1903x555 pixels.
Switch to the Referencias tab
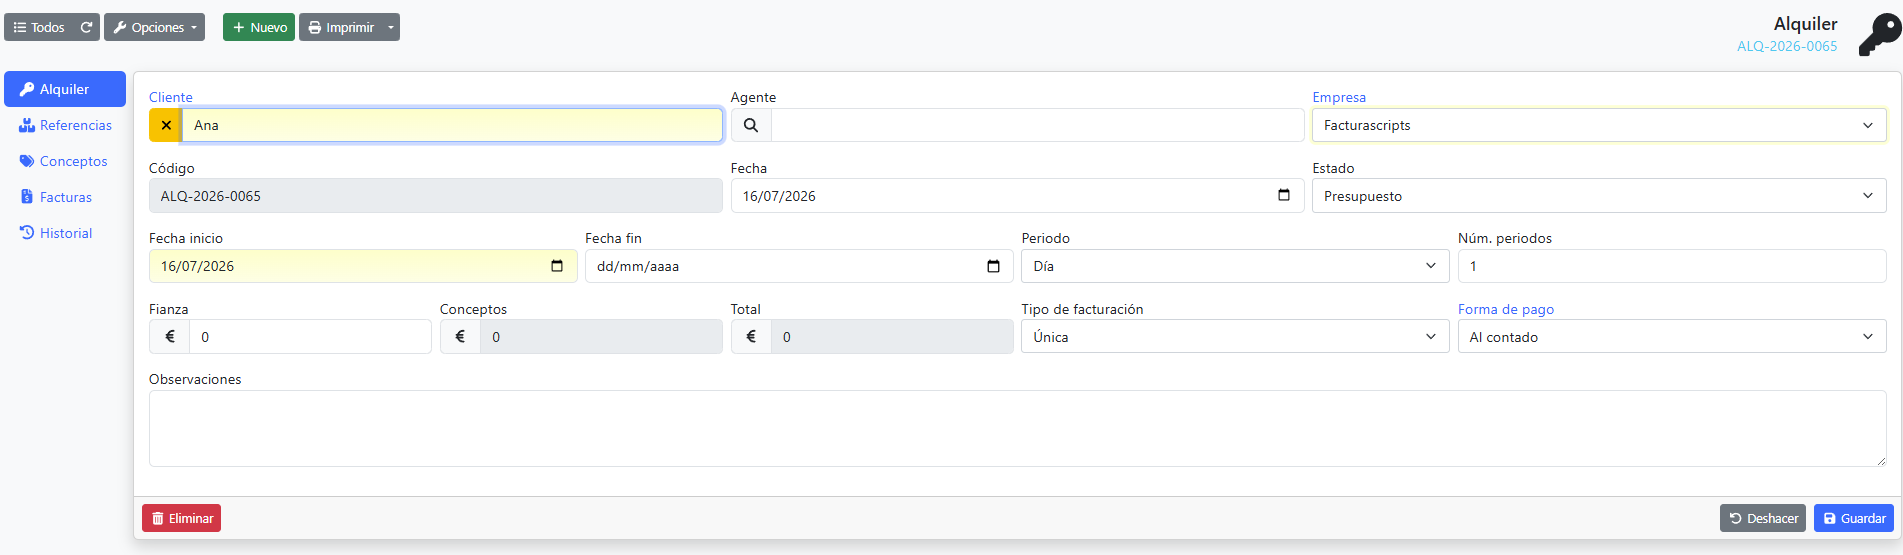point(65,125)
